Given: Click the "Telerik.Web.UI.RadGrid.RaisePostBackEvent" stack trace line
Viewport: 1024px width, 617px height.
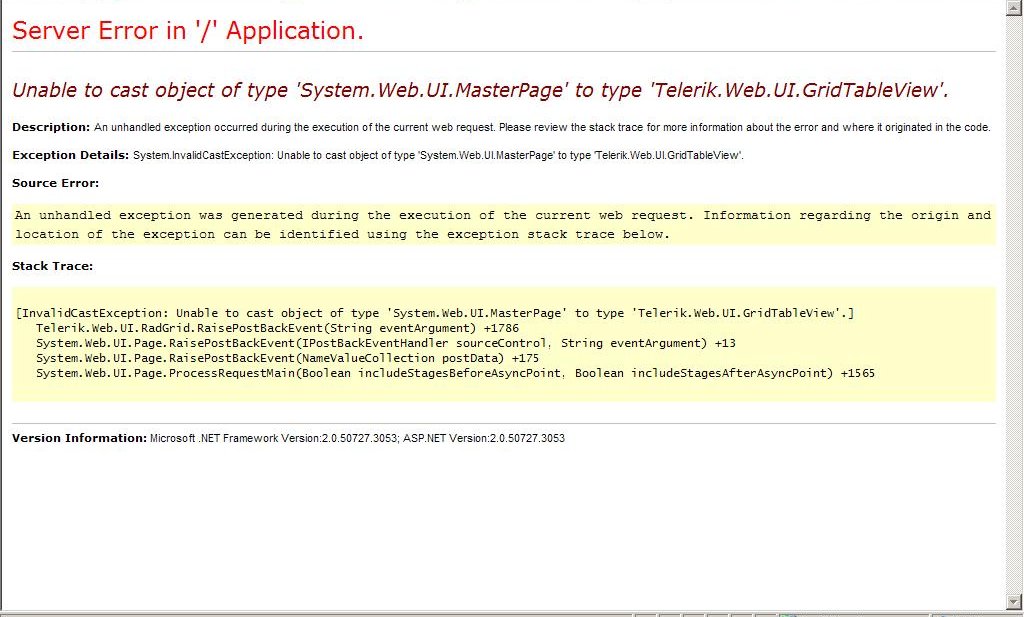Looking at the screenshot, I should click(277, 328).
